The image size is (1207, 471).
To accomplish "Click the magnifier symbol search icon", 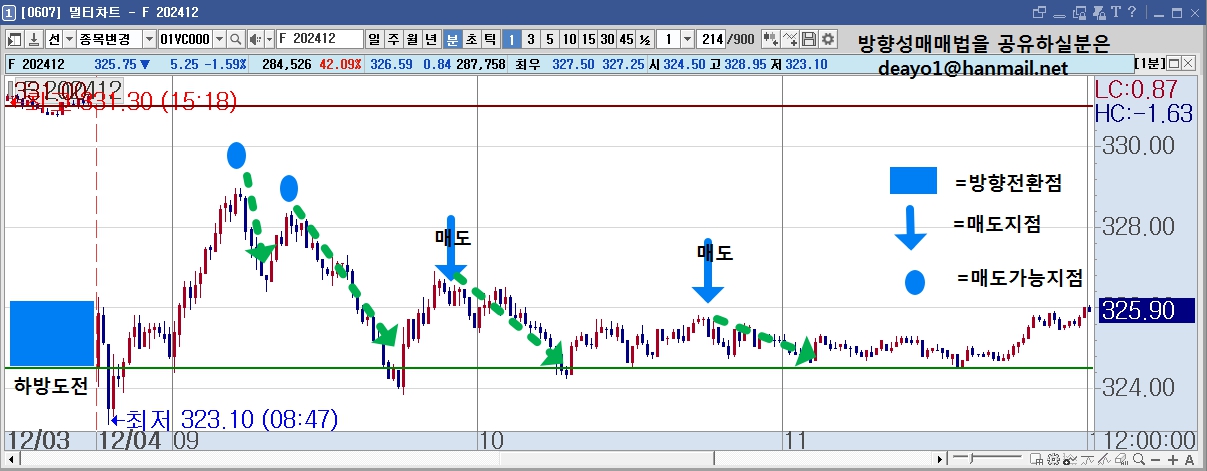I will [236, 39].
